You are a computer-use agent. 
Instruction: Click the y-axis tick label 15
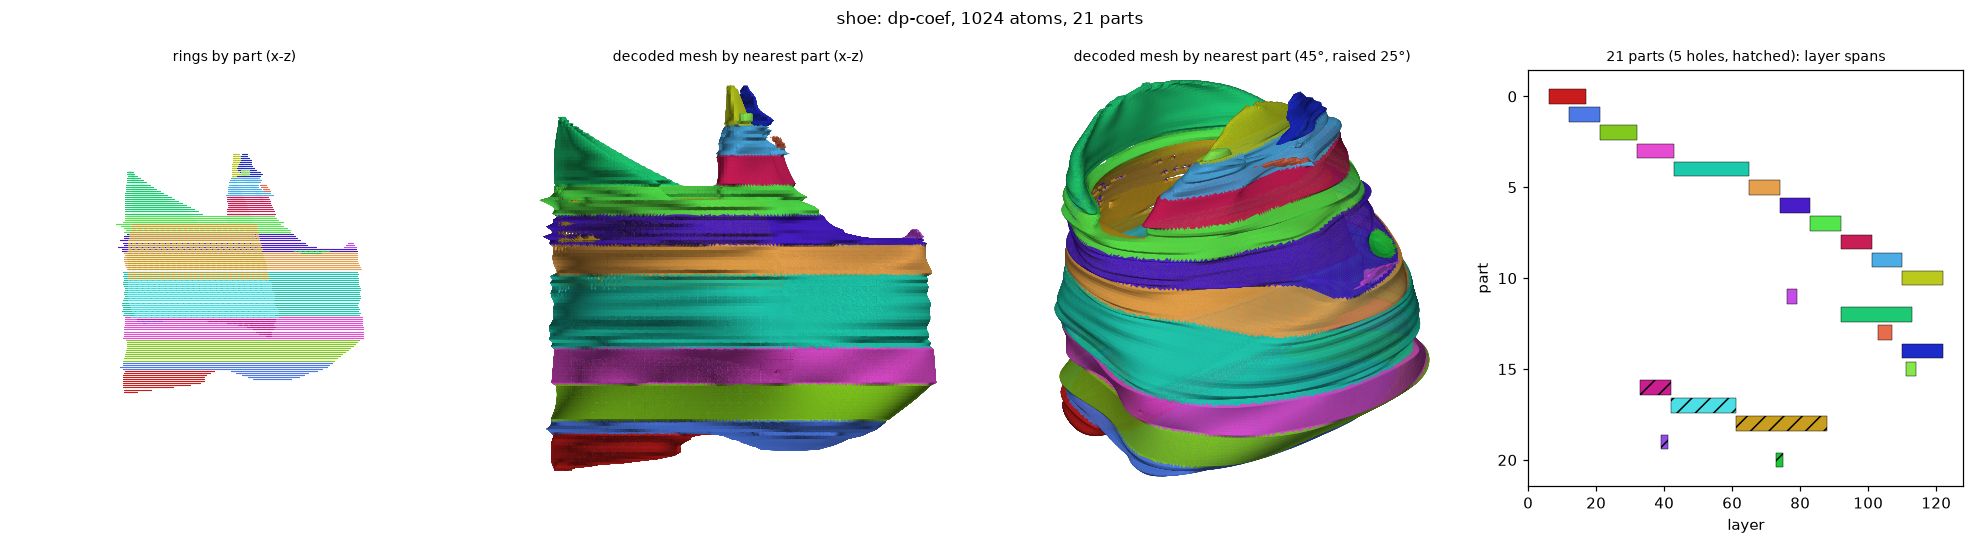pos(1508,370)
